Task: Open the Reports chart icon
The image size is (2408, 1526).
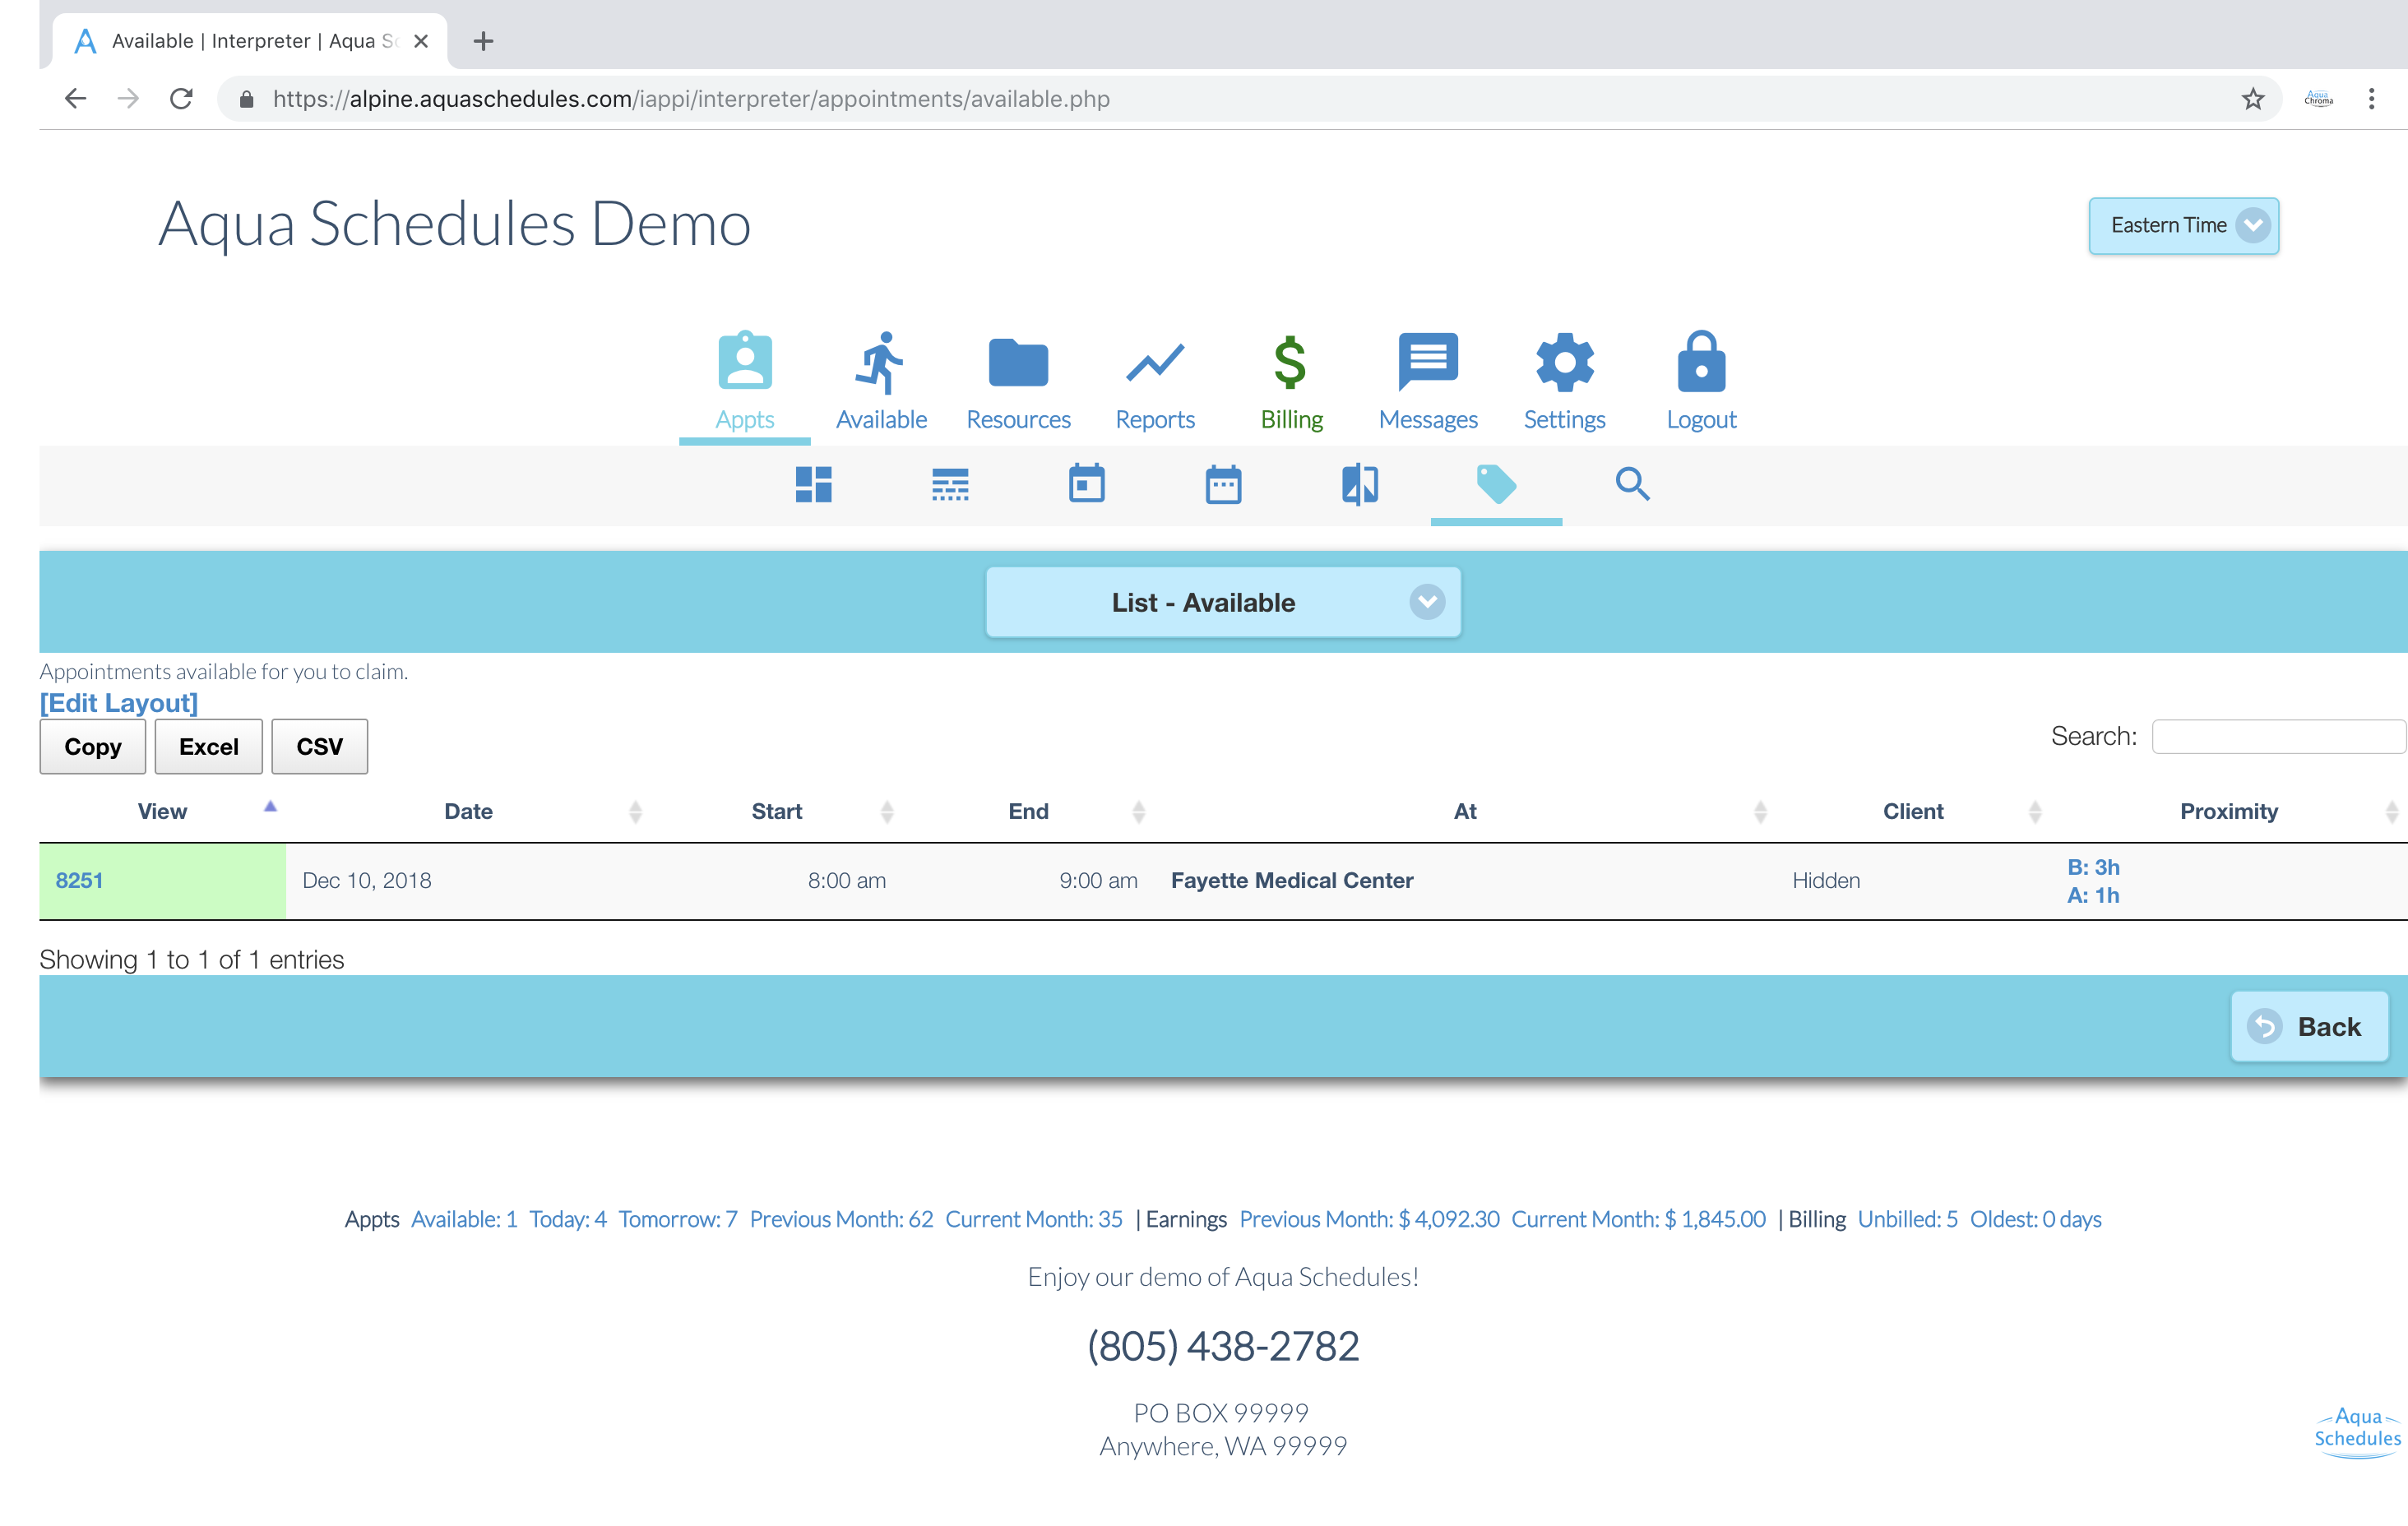Action: coord(1155,362)
